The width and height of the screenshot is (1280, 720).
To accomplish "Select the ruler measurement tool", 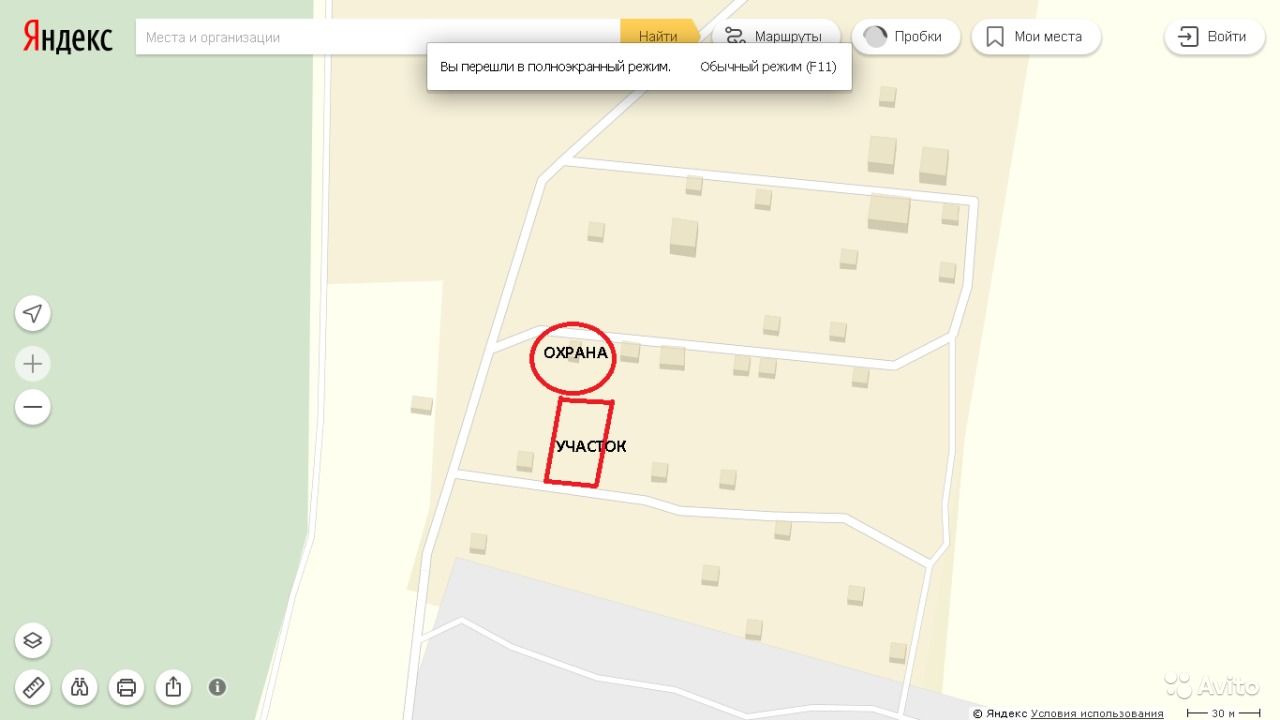I will click(33, 687).
